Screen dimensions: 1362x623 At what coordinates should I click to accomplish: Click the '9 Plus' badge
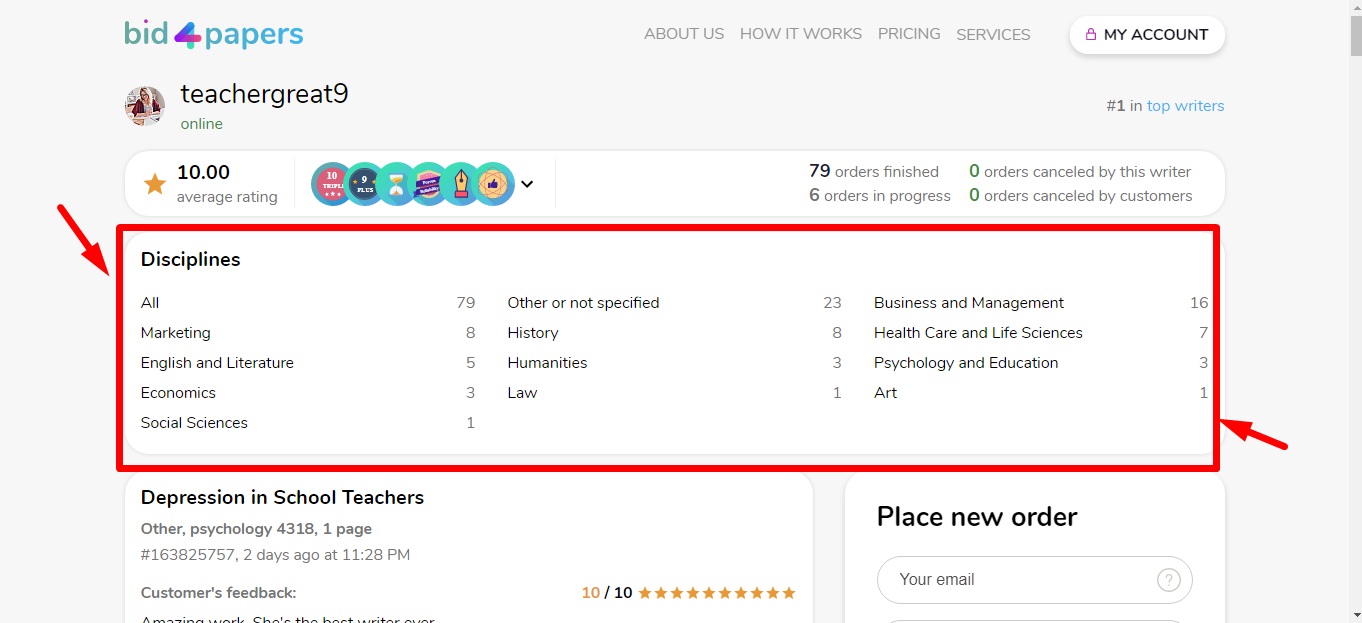click(x=364, y=184)
